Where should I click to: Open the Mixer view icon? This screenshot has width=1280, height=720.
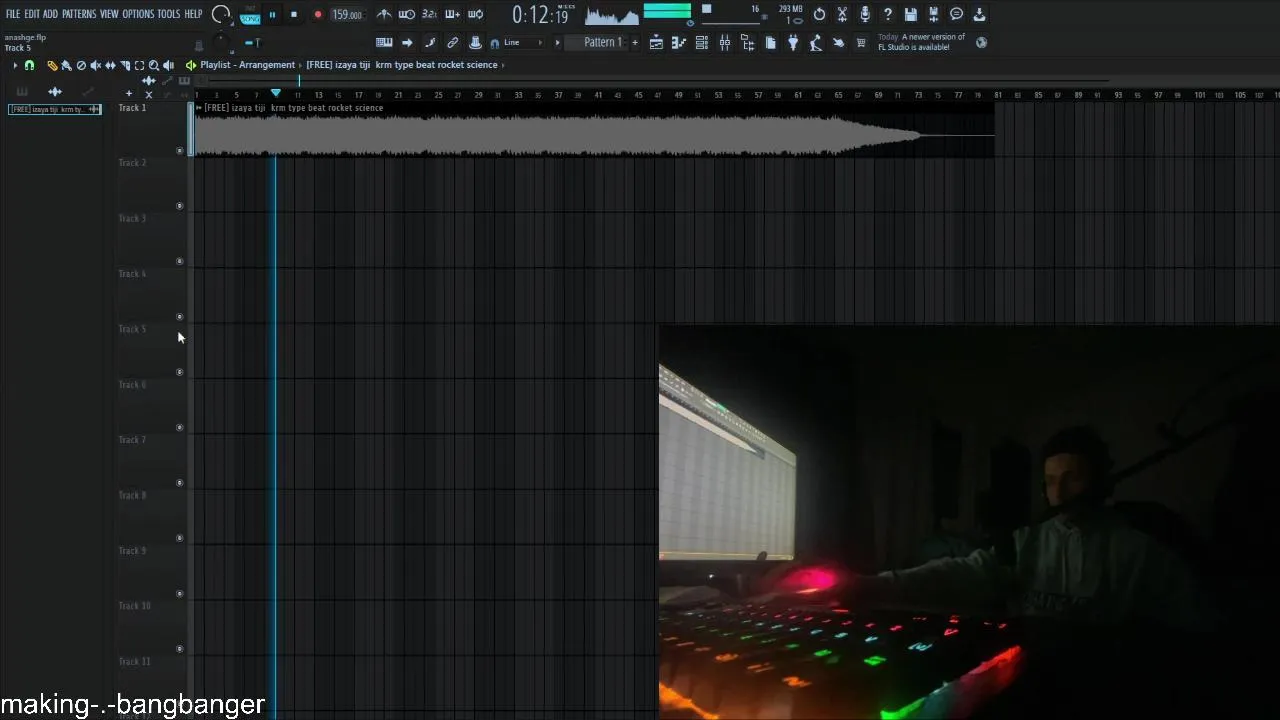pyautogui.click(x=724, y=43)
